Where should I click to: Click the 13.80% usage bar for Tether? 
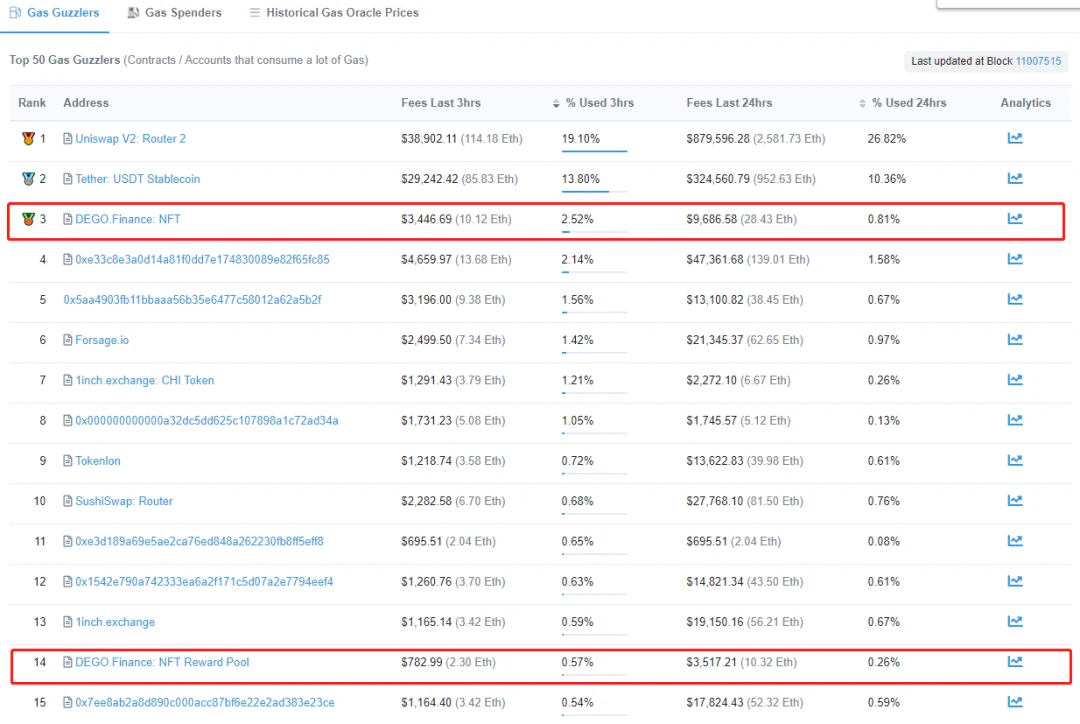point(594,191)
